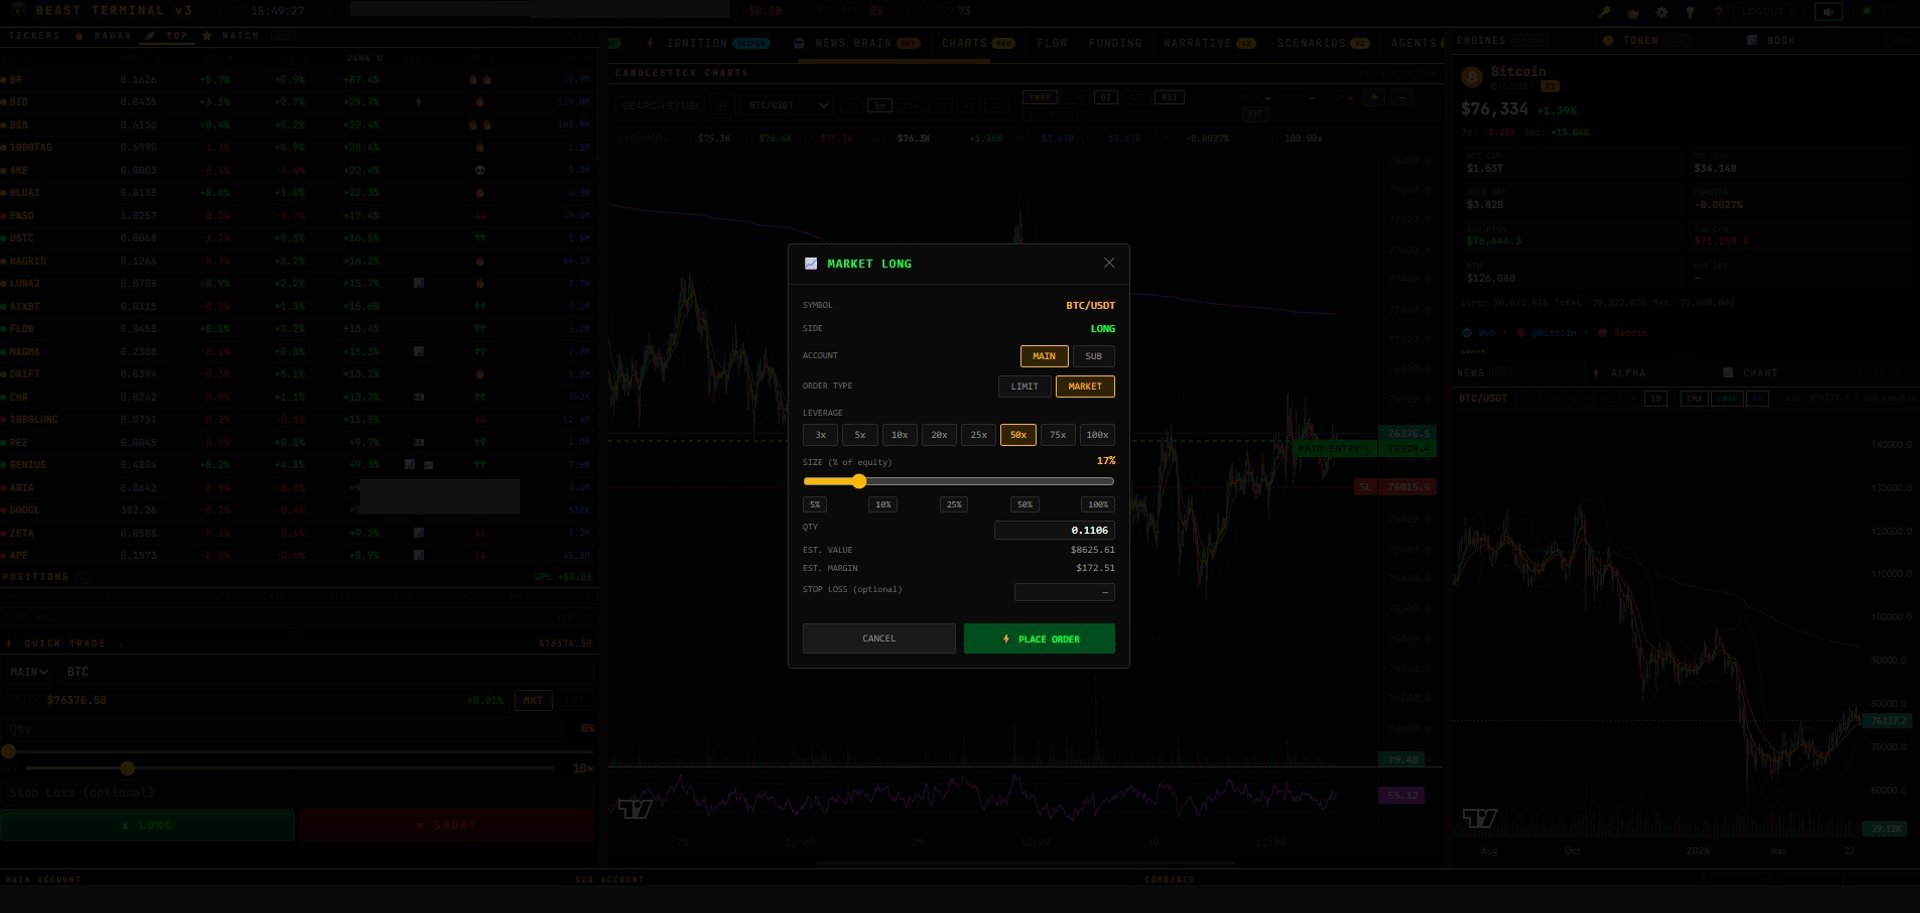Click the PLACE ORDER button
The image size is (1920, 913).
pos(1039,638)
